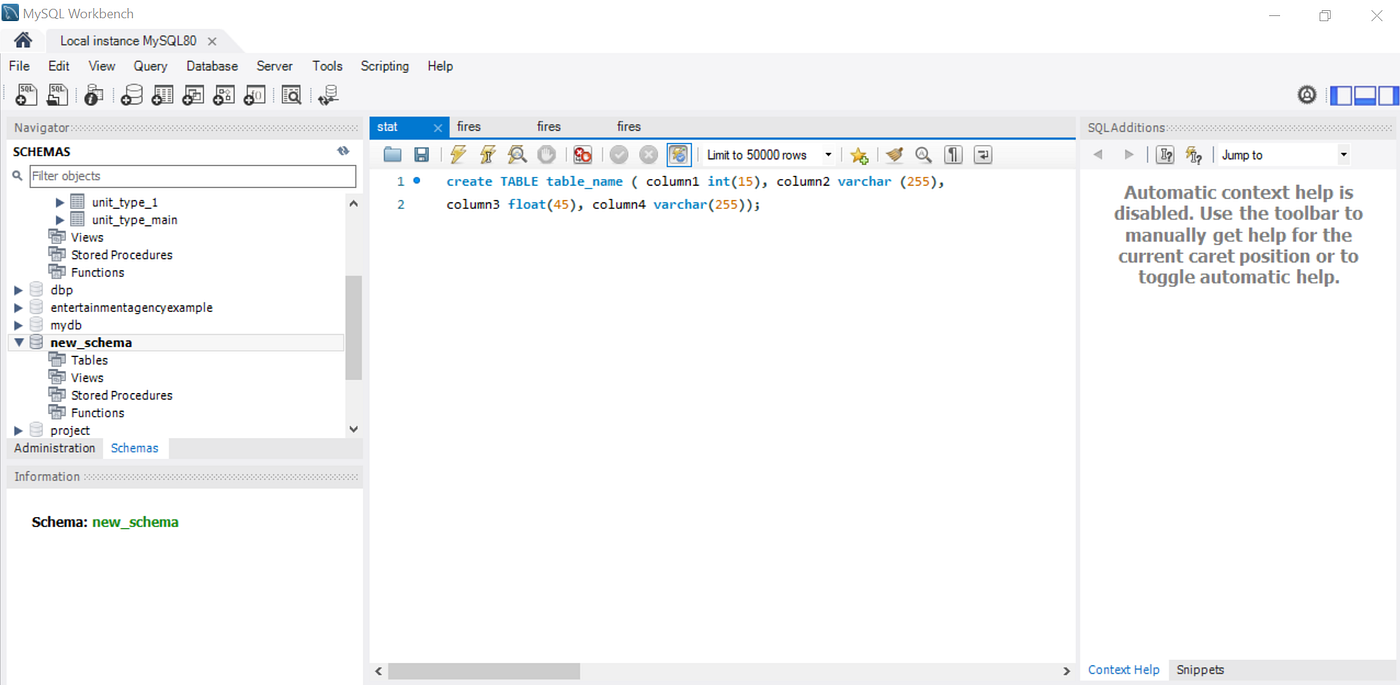Image resolution: width=1400 pixels, height=685 pixels.
Task: Toggle invisible characters pilcrow button
Action: point(953,155)
